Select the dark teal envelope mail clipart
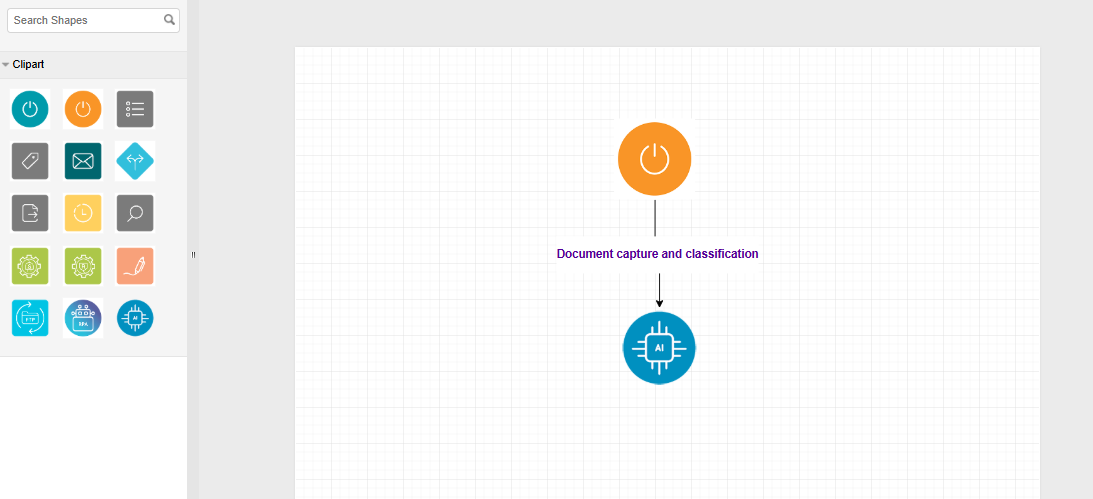 (83, 161)
